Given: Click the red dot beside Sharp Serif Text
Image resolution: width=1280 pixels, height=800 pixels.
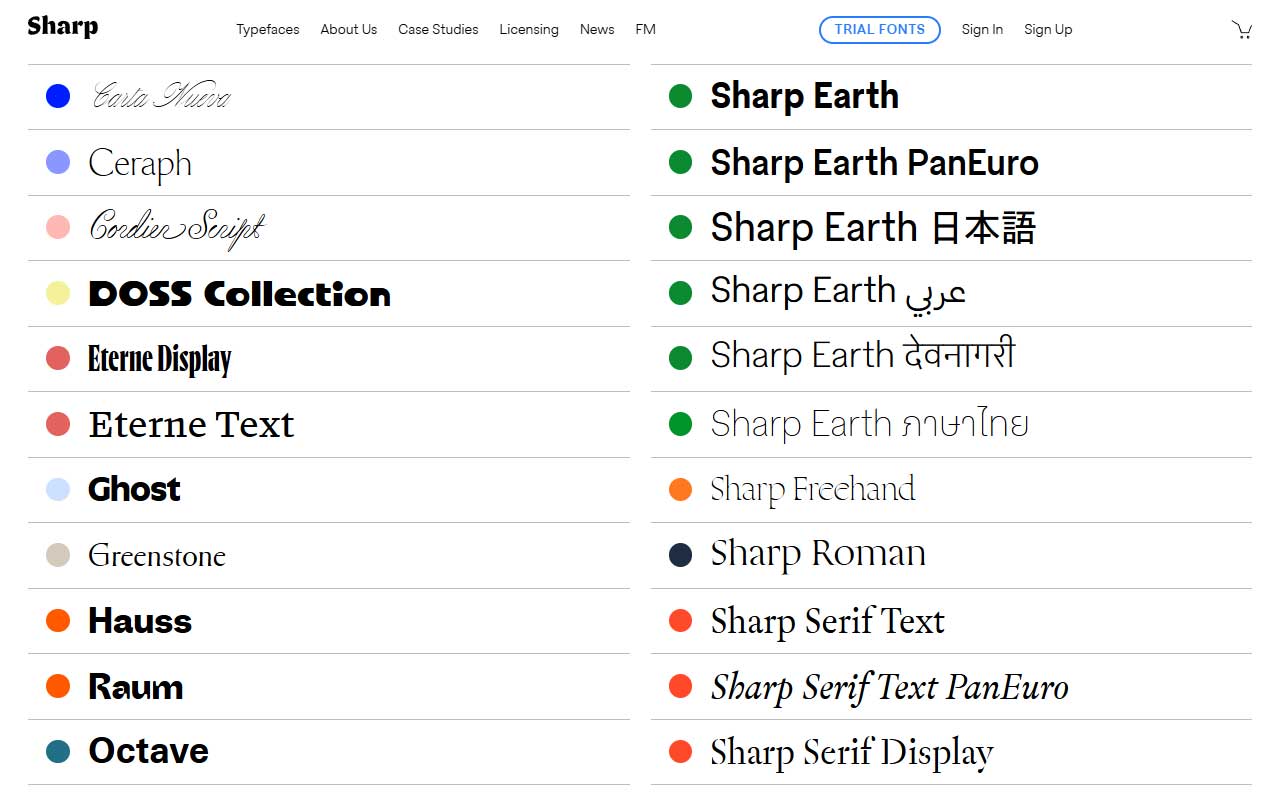Looking at the screenshot, I should pyautogui.click(x=680, y=620).
